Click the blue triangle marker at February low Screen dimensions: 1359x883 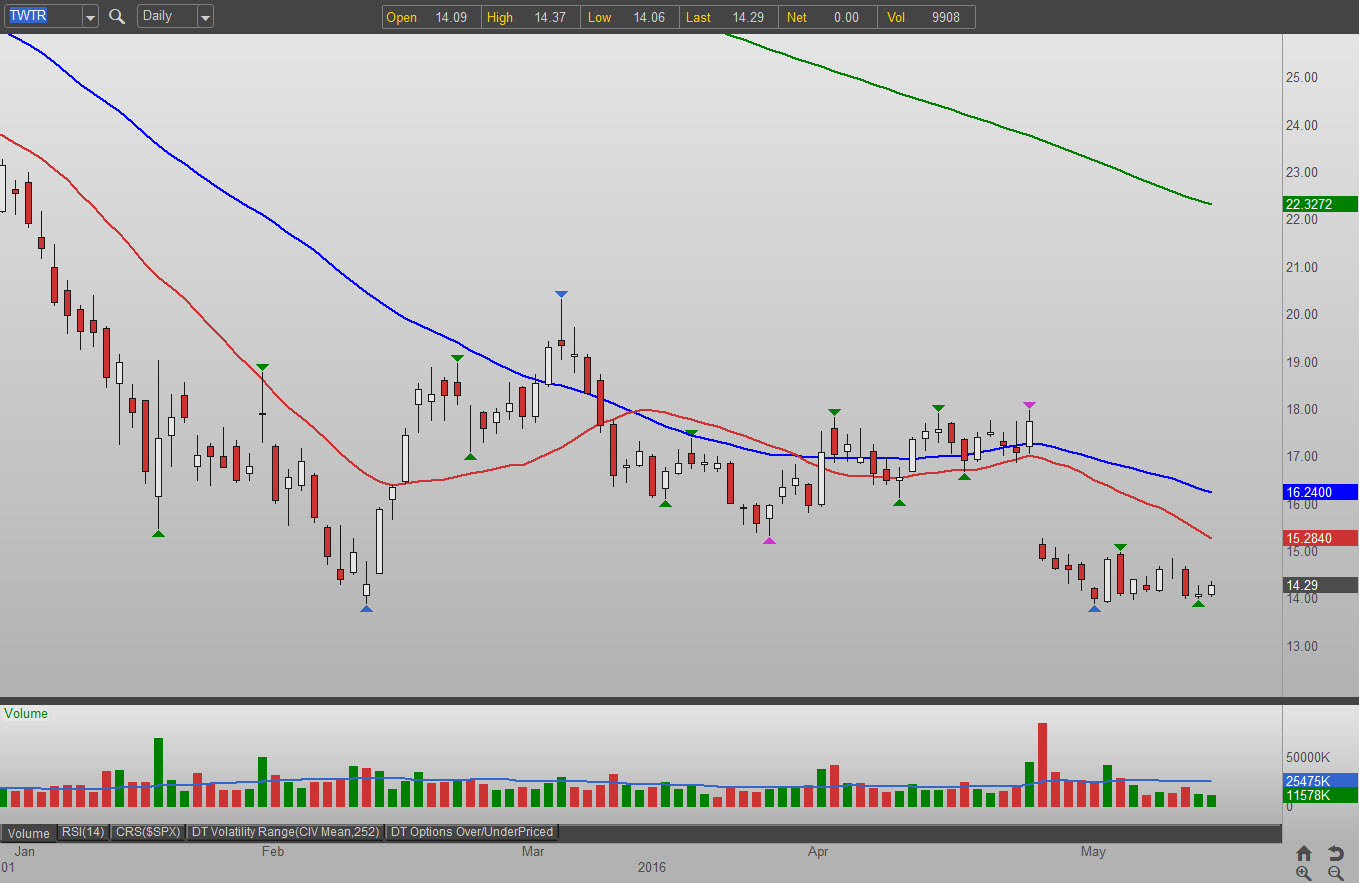[x=366, y=608]
